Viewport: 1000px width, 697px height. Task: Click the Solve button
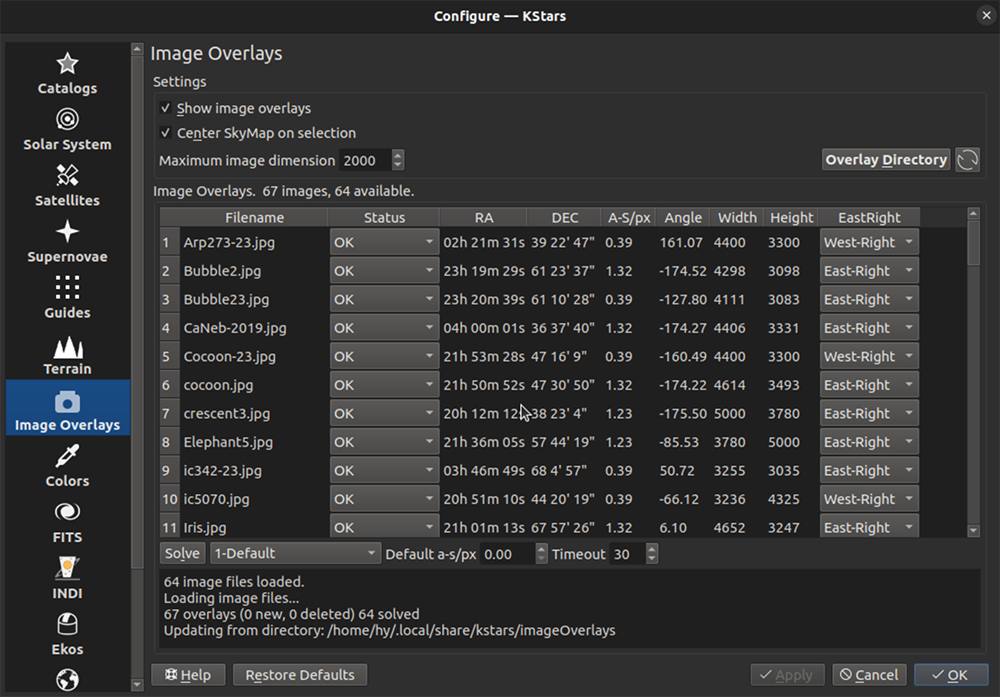click(182, 552)
